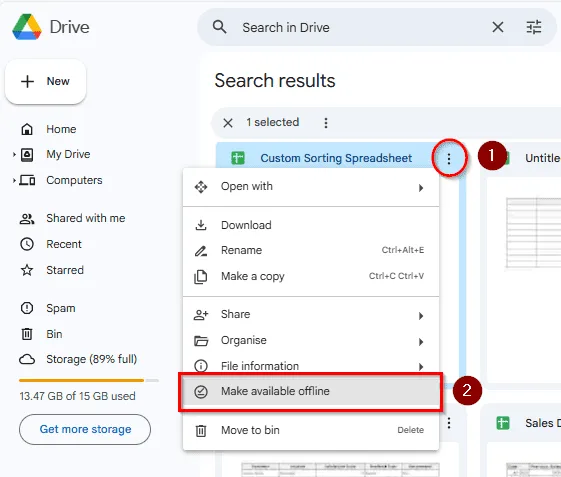Select Custom Sorting Spreadsheet file title
Screen dimensions: 561x477
[336, 158]
